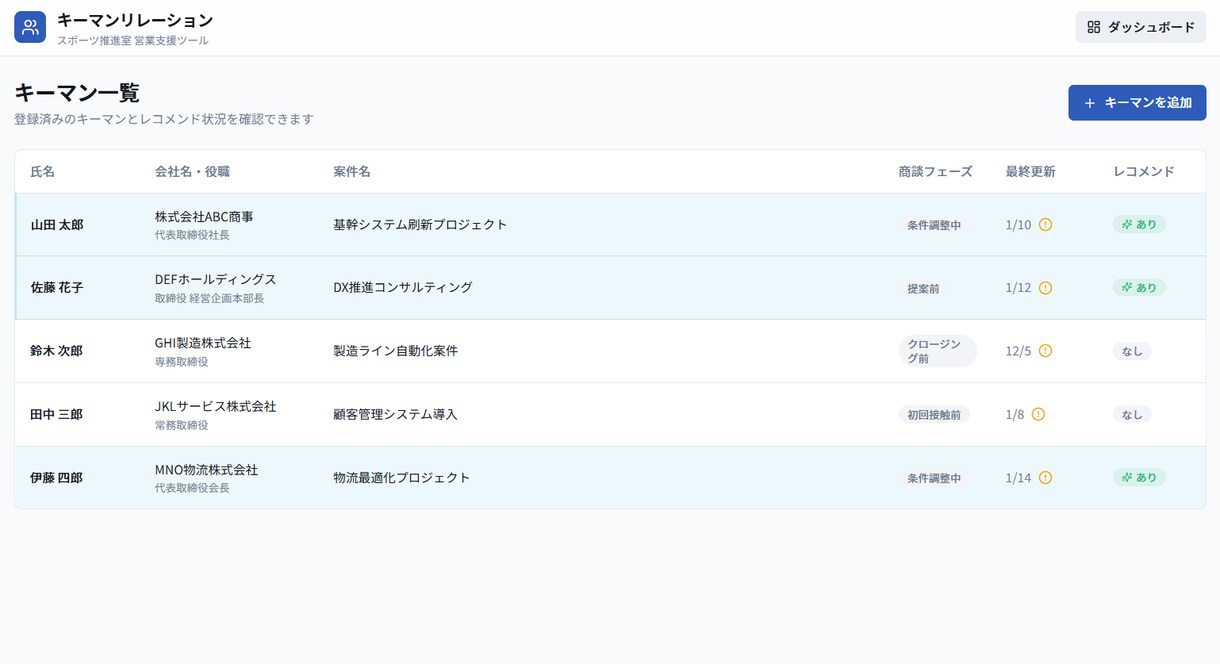Screen dimensions: 1220x664
Task: Click なし badge in 田中 三郎 row
Action: click(1132, 414)
